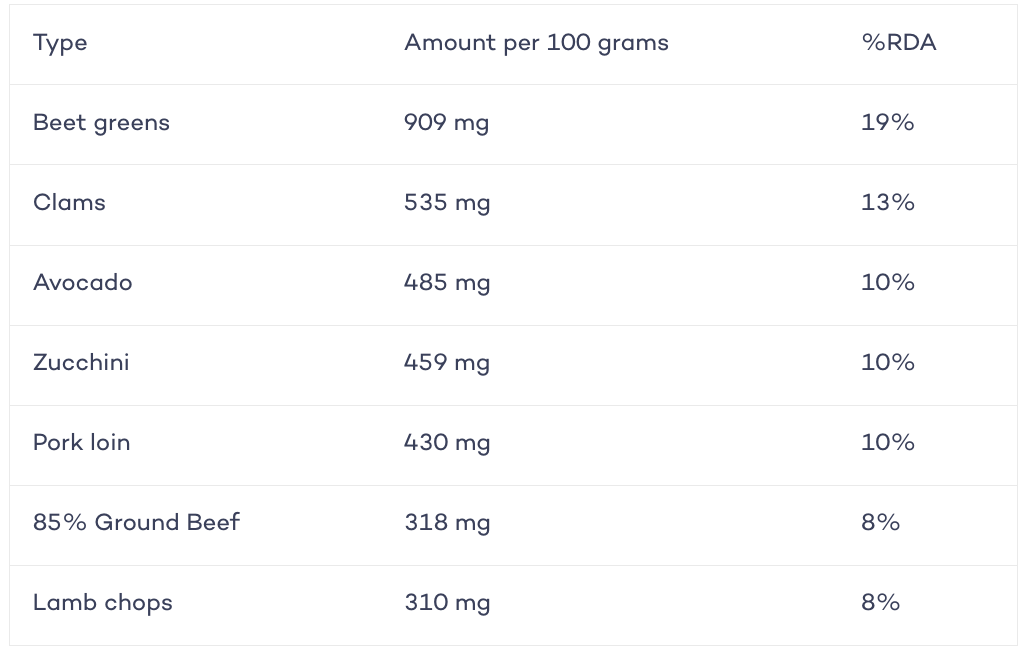Select the 310 mg value

(447, 604)
